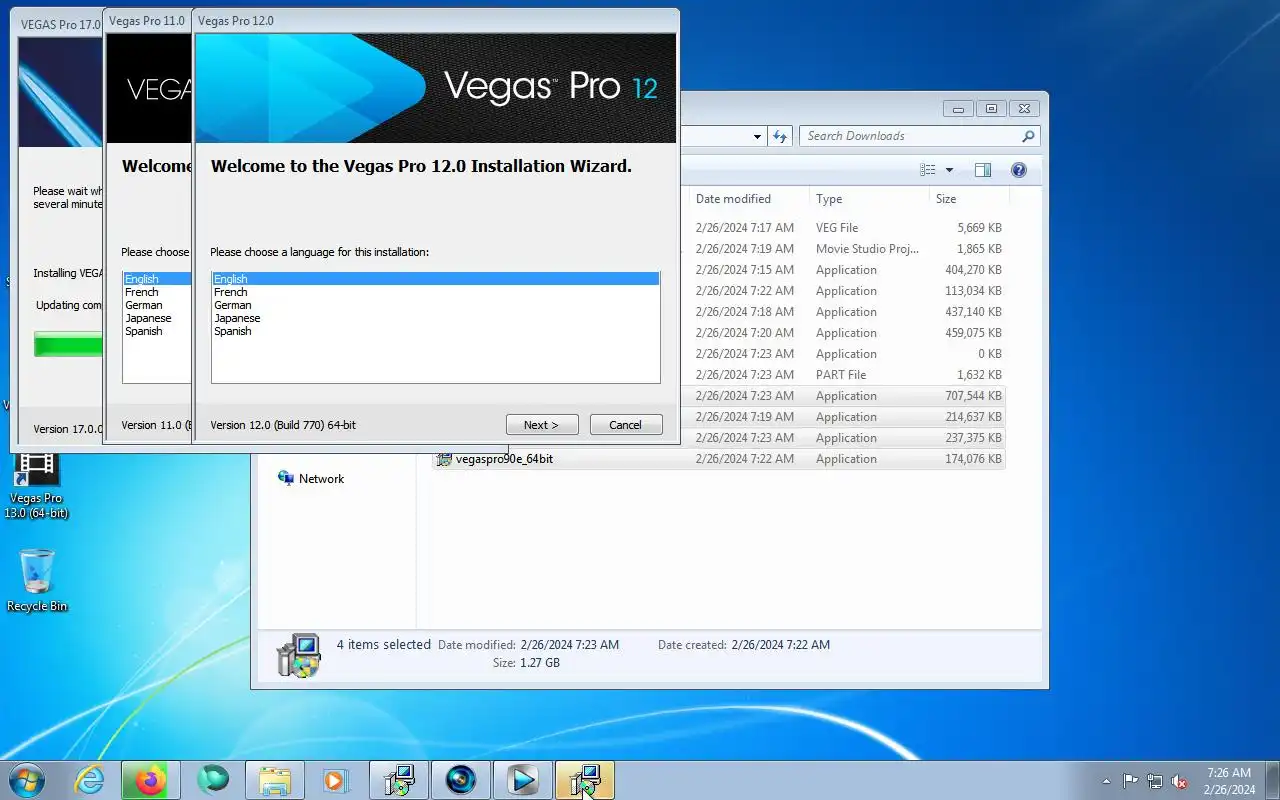The height and width of the screenshot is (800, 1280).
Task: Click the vegaspro90e_64bit file icon
Action: pos(444,459)
